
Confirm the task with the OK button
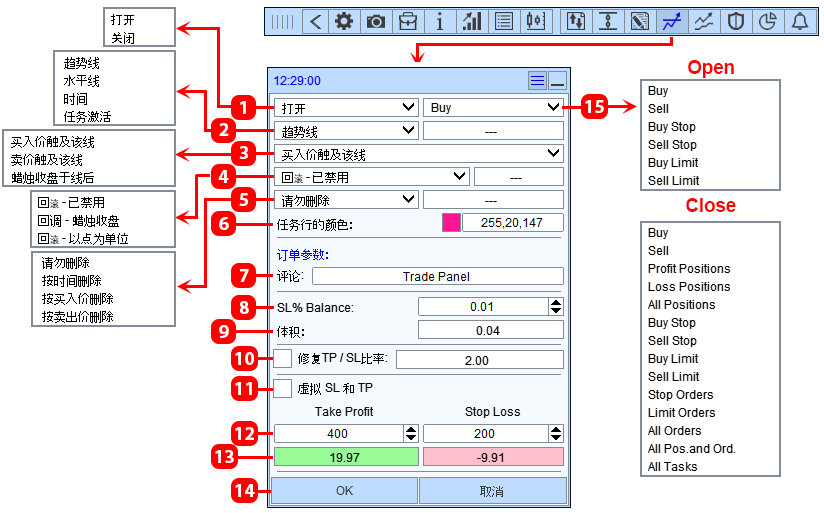pyautogui.click(x=344, y=490)
